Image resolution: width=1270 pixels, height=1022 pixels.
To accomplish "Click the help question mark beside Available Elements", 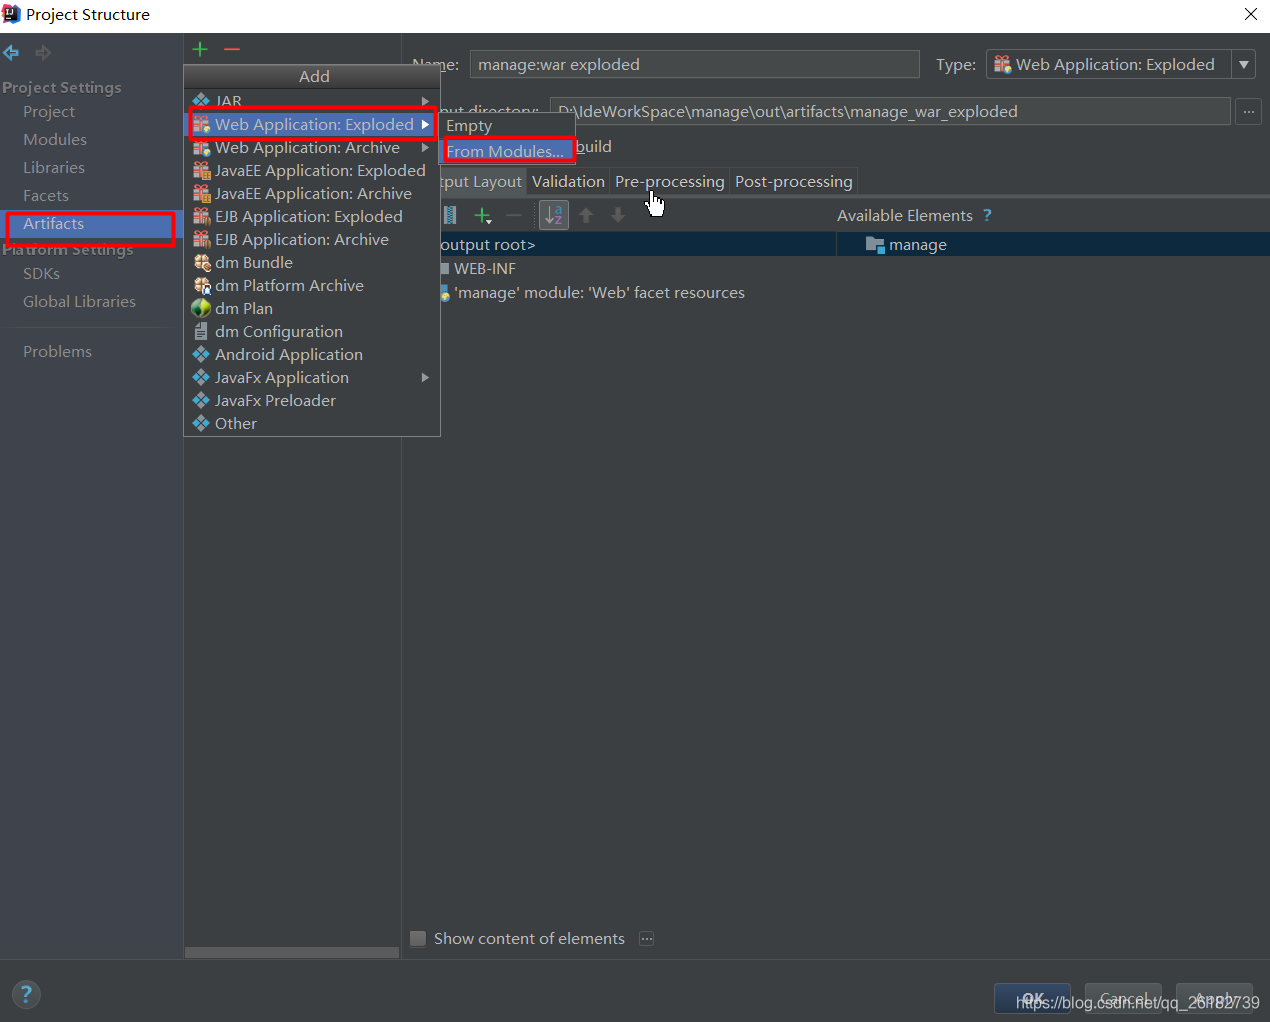I will pos(987,215).
